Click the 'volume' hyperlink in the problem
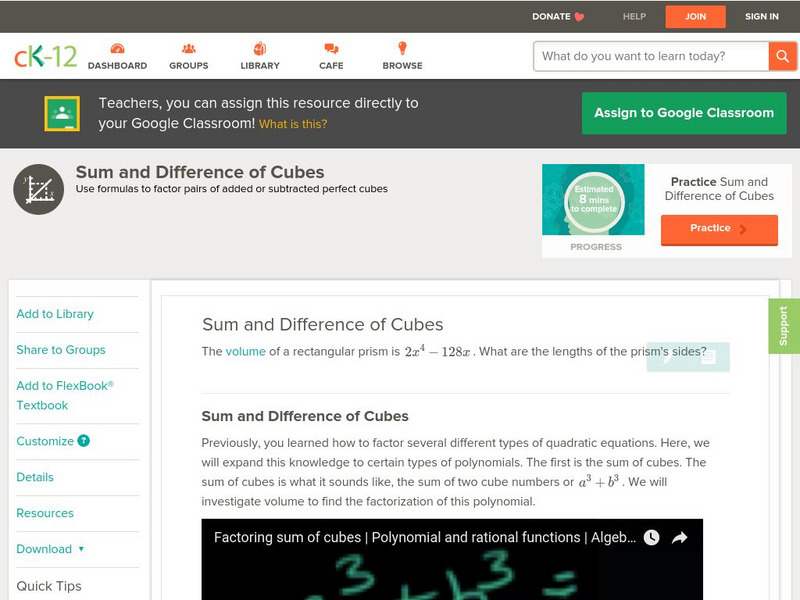 245,352
